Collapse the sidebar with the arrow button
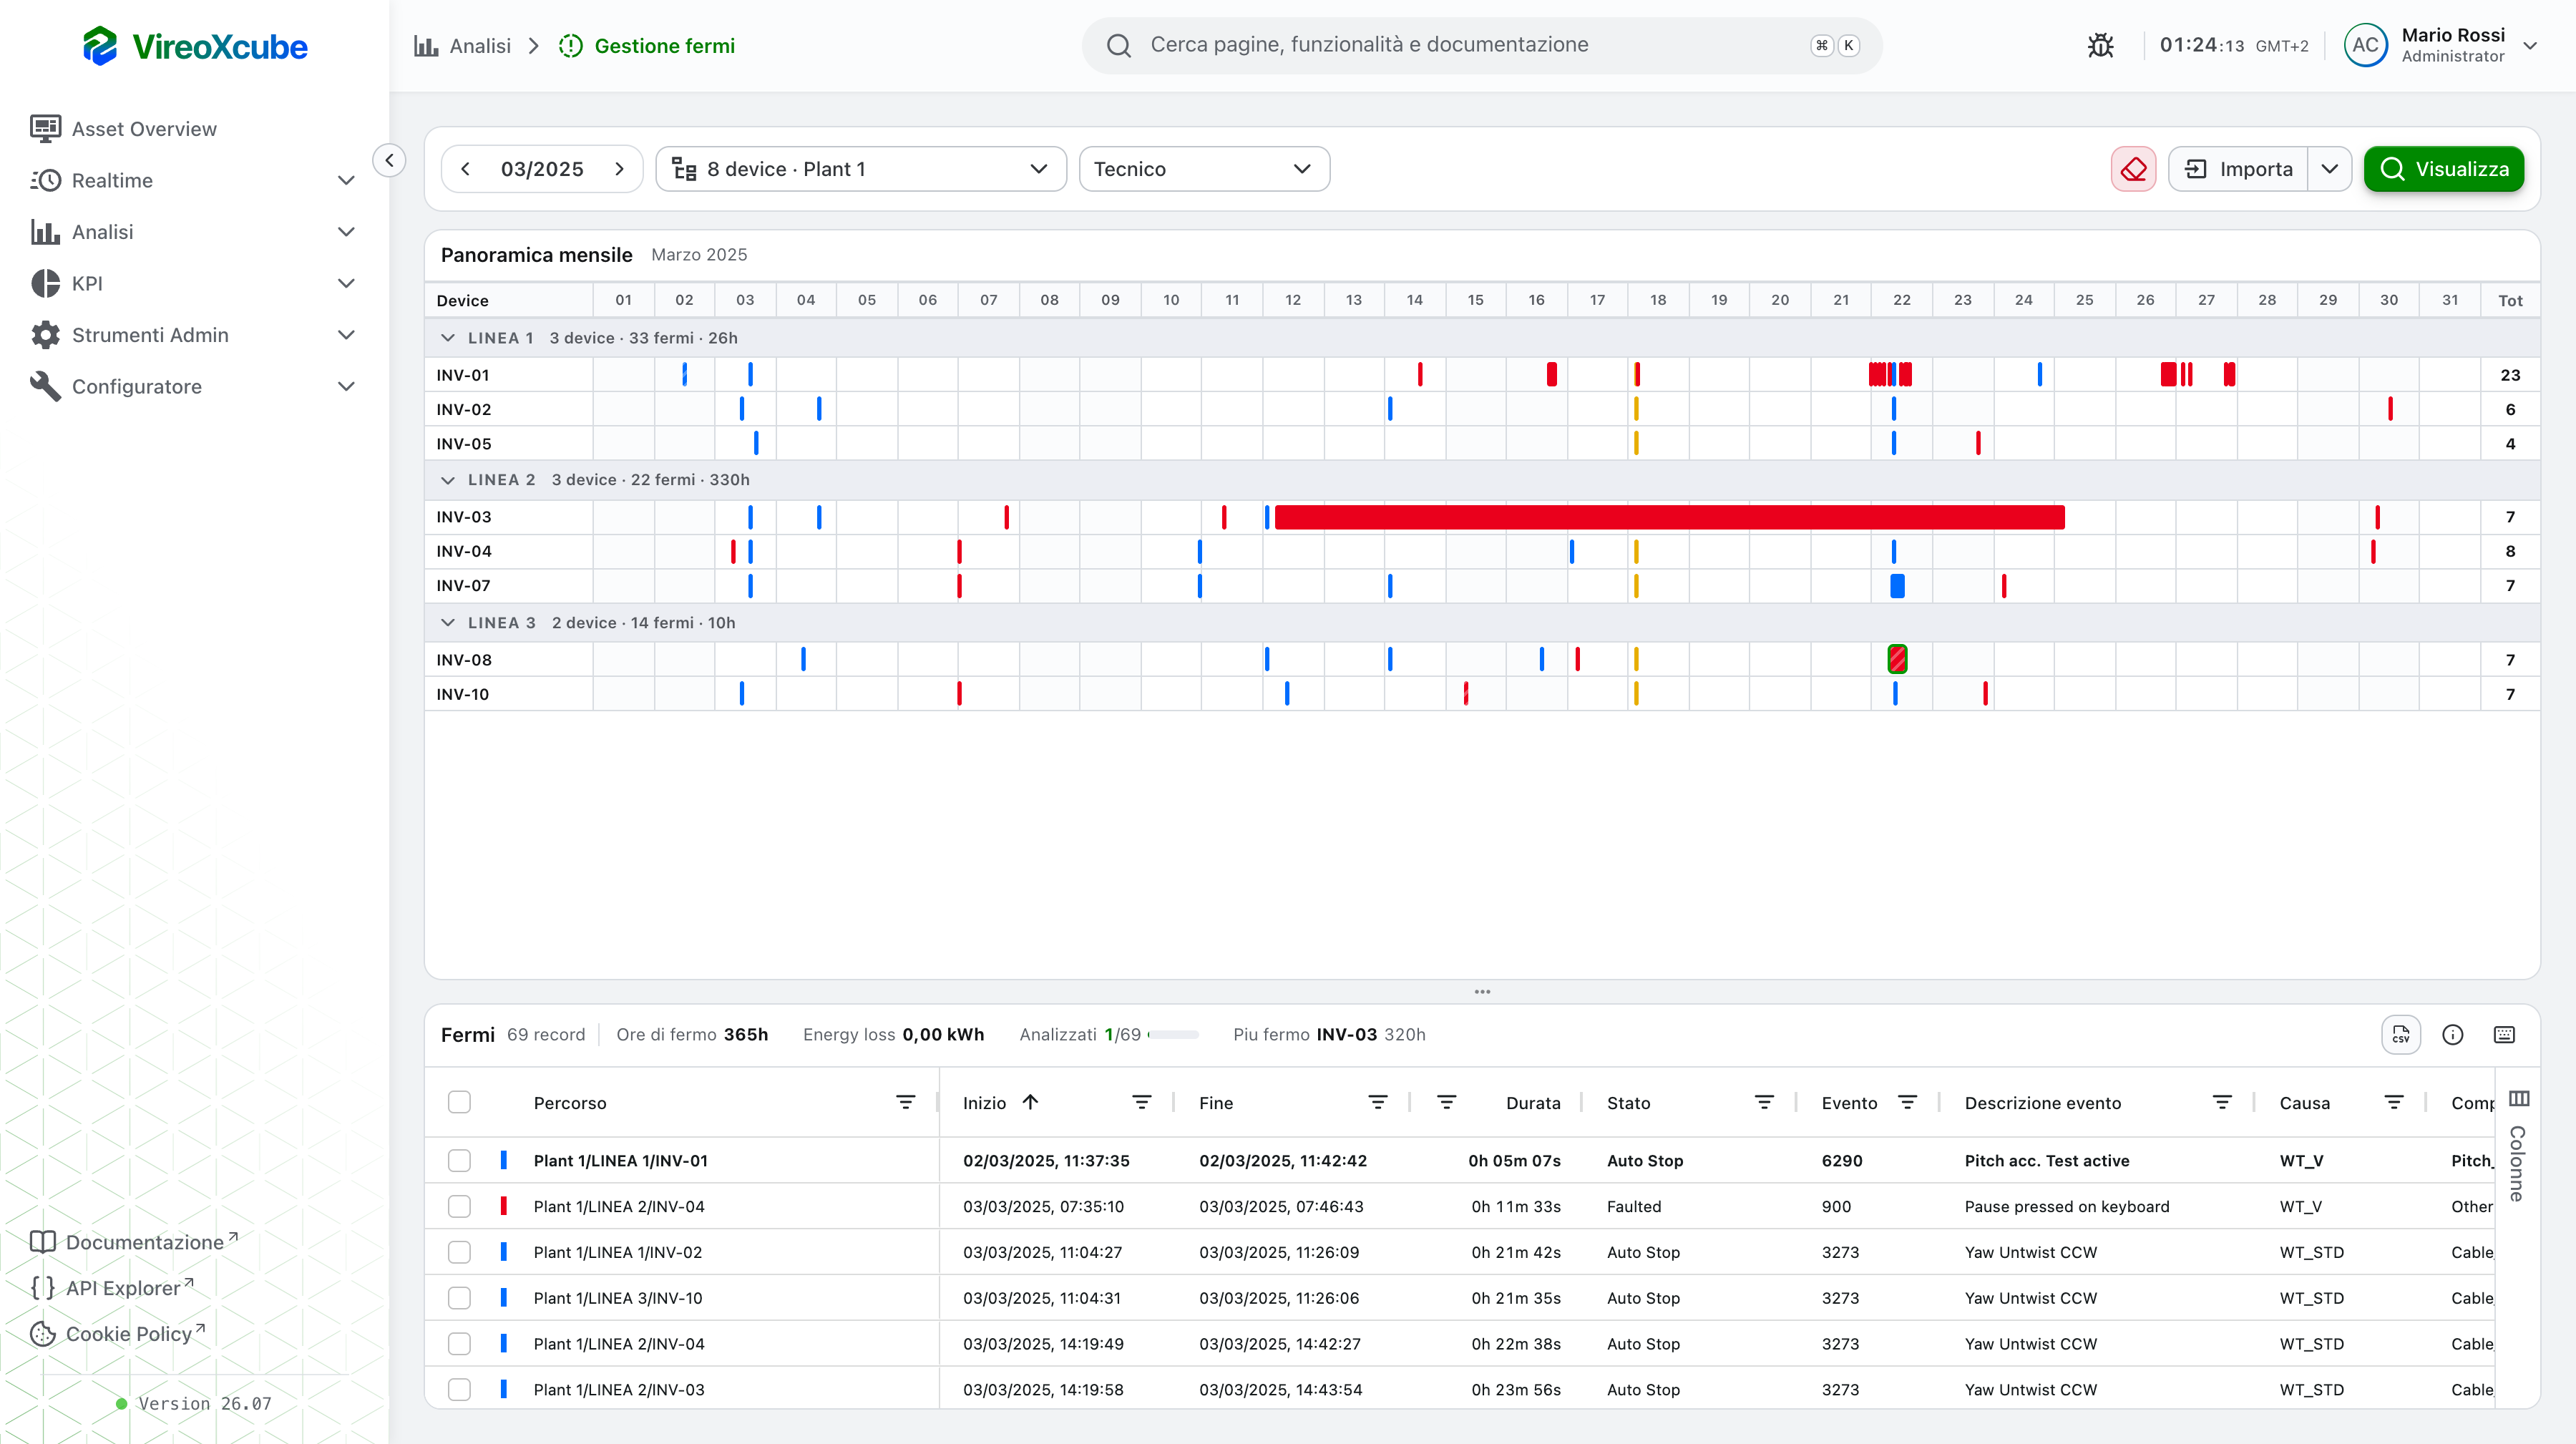2576x1444 pixels. click(389, 160)
